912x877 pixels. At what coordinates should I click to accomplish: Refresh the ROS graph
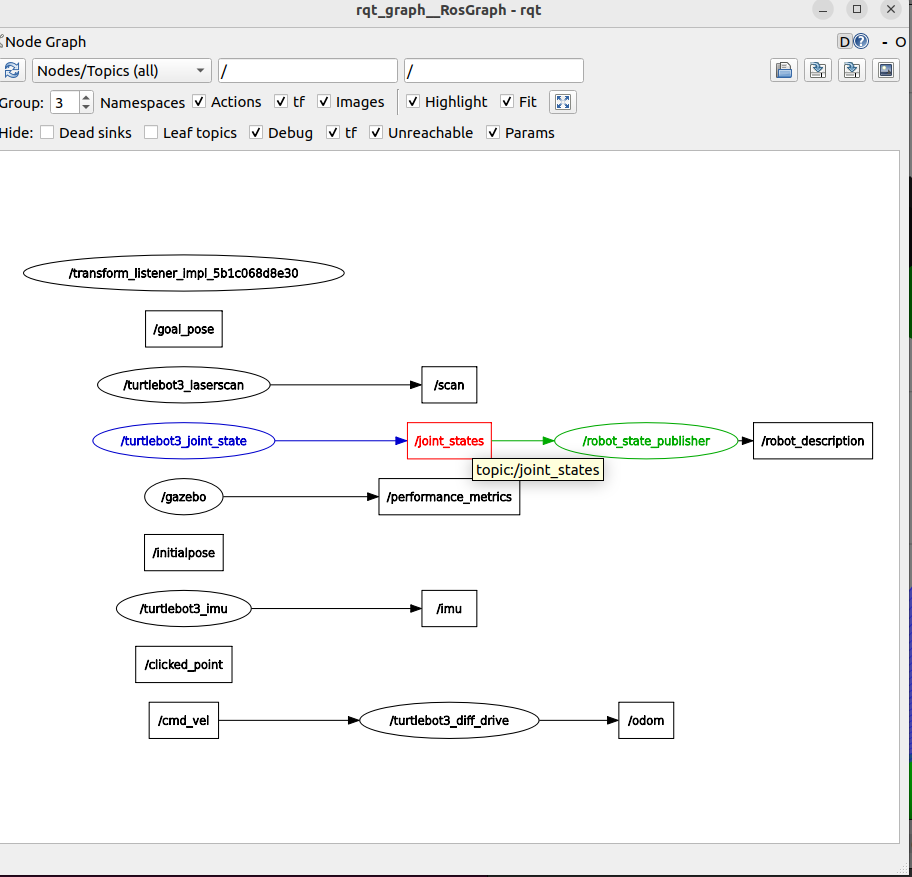tap(12, 70)
